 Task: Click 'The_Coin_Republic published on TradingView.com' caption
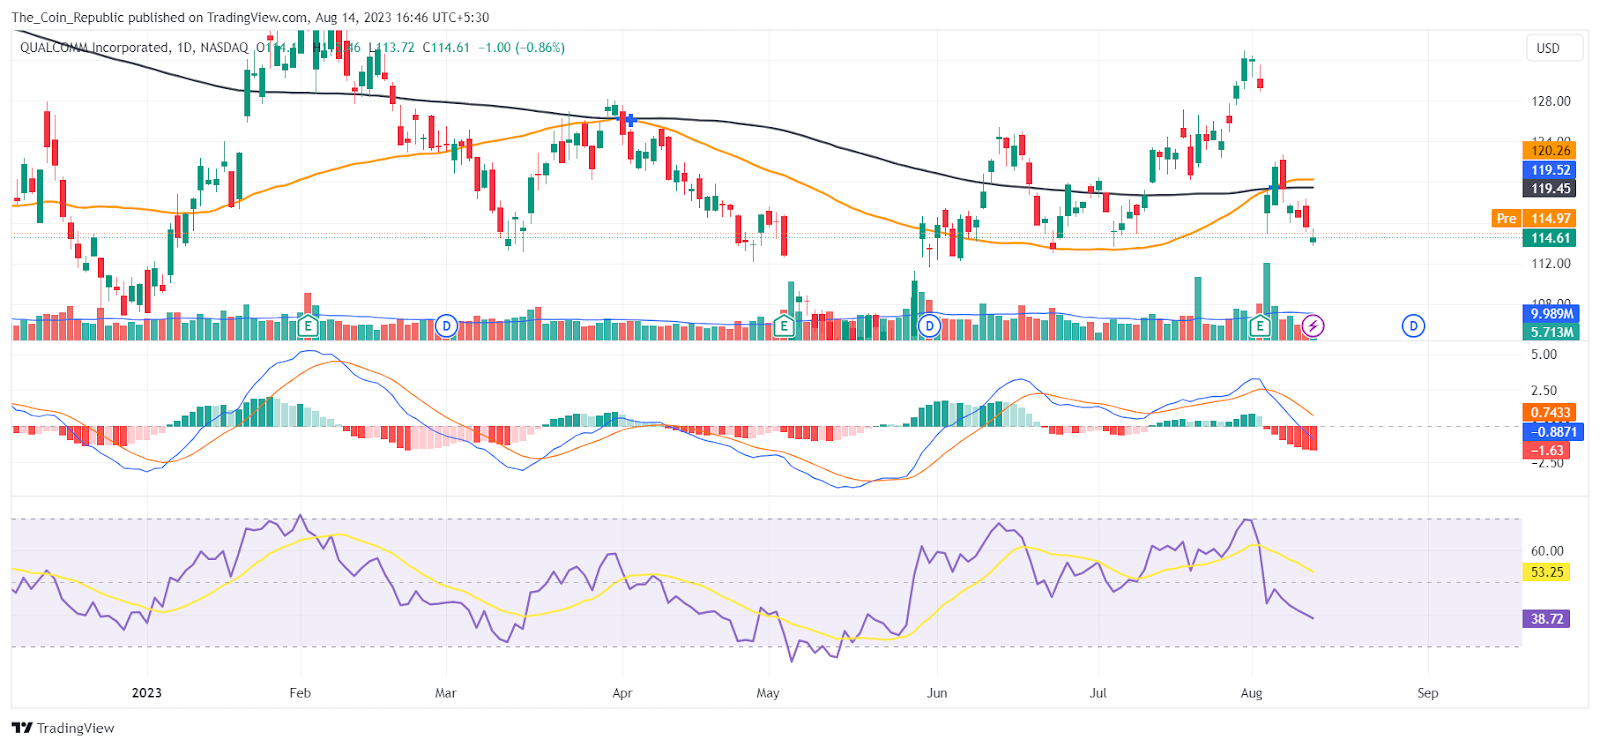(160, 17)
